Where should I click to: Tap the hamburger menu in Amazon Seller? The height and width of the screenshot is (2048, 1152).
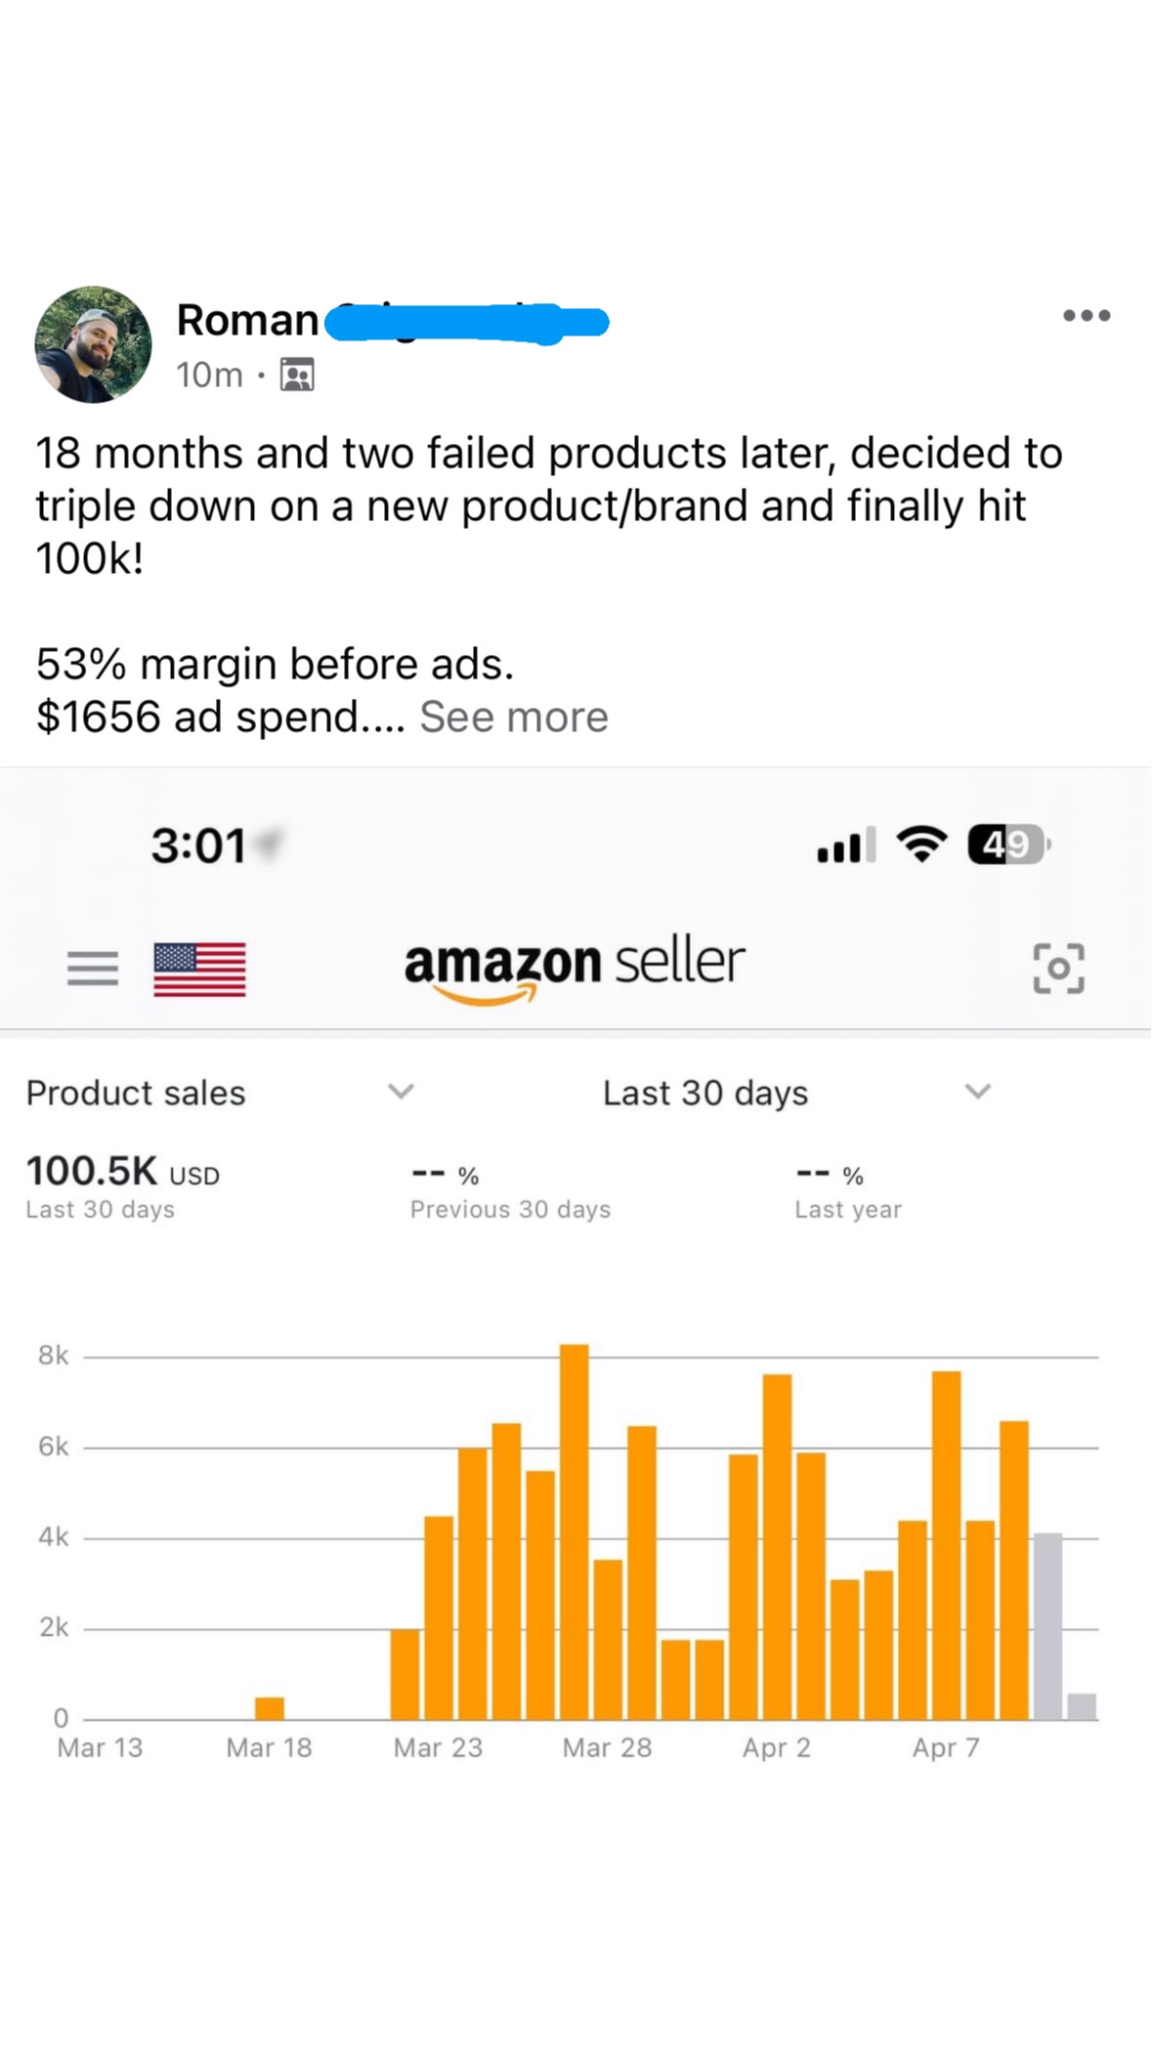[92, 968]
